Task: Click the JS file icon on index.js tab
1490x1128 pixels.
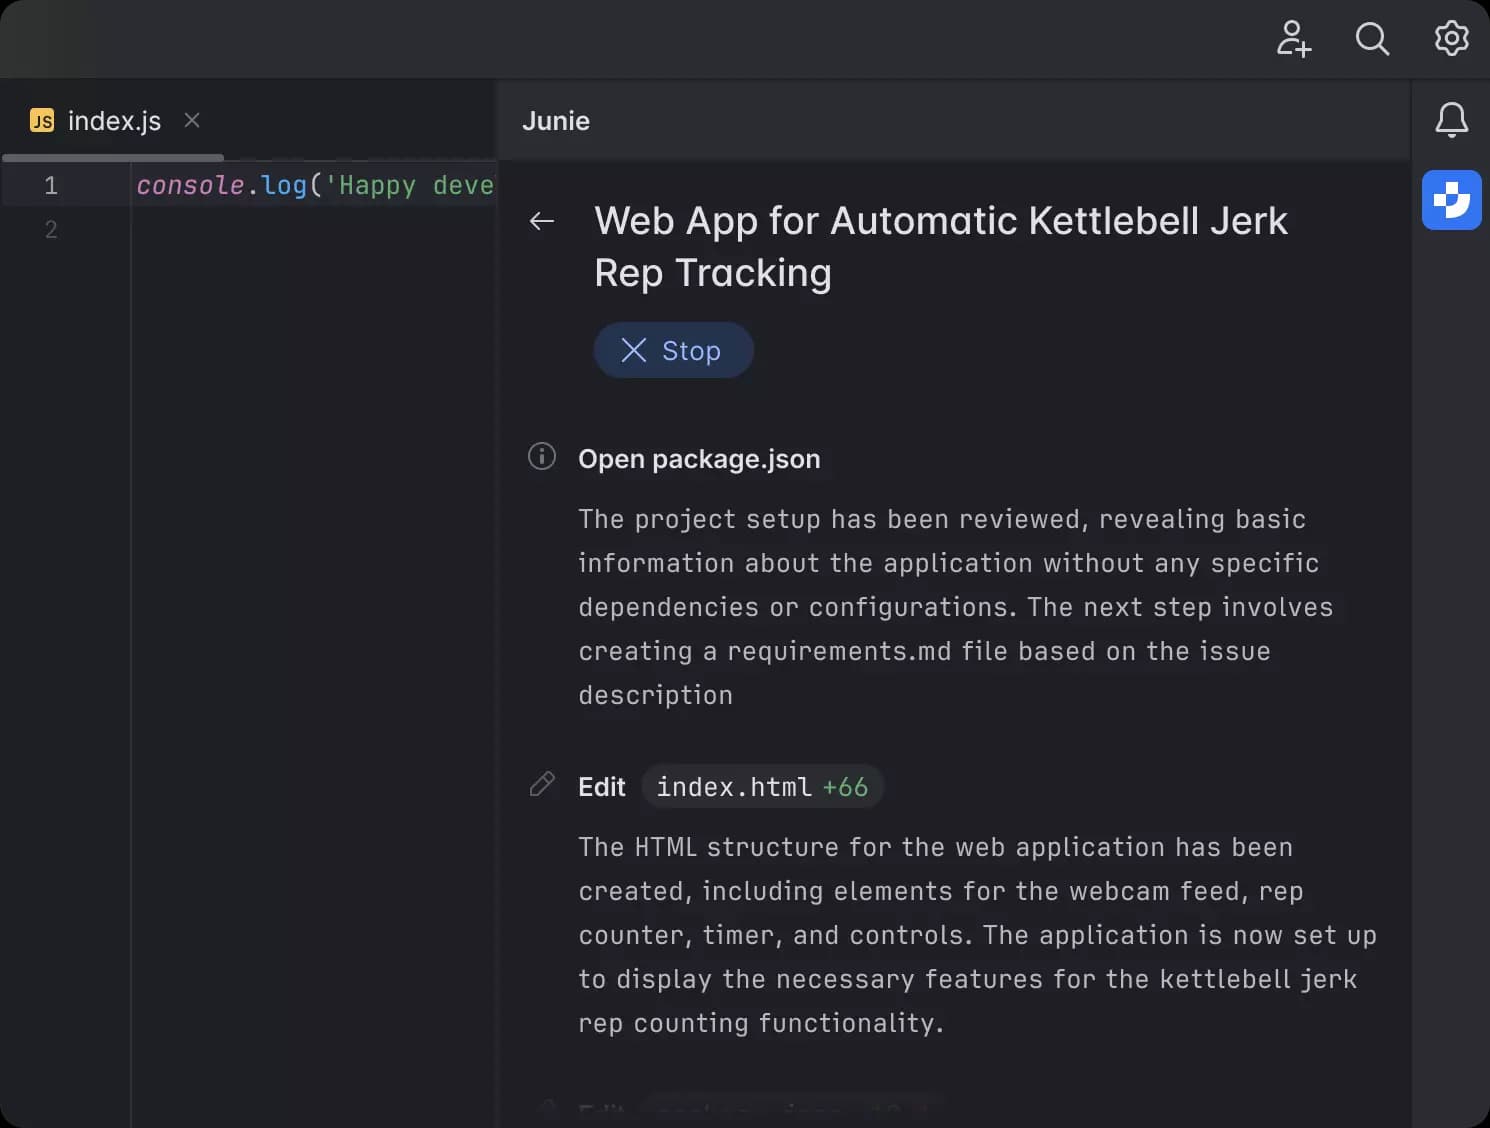Action: (41, 120)
